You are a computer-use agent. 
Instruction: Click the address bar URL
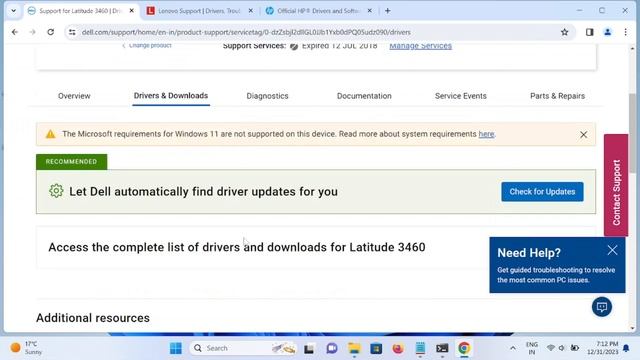tap(246, 32)
